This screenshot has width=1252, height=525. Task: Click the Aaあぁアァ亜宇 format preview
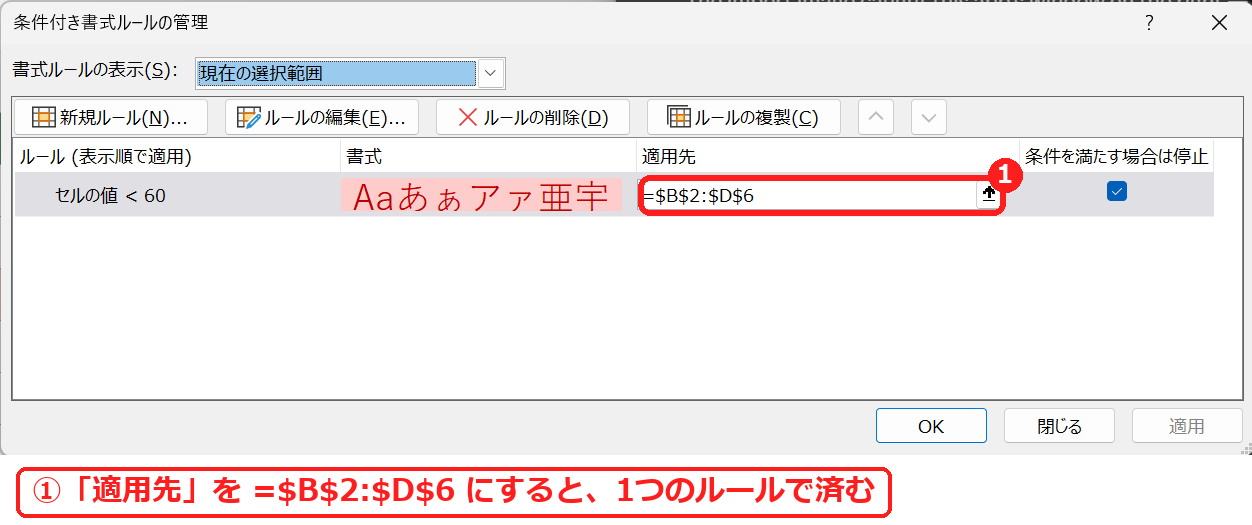tap(482, 196)
